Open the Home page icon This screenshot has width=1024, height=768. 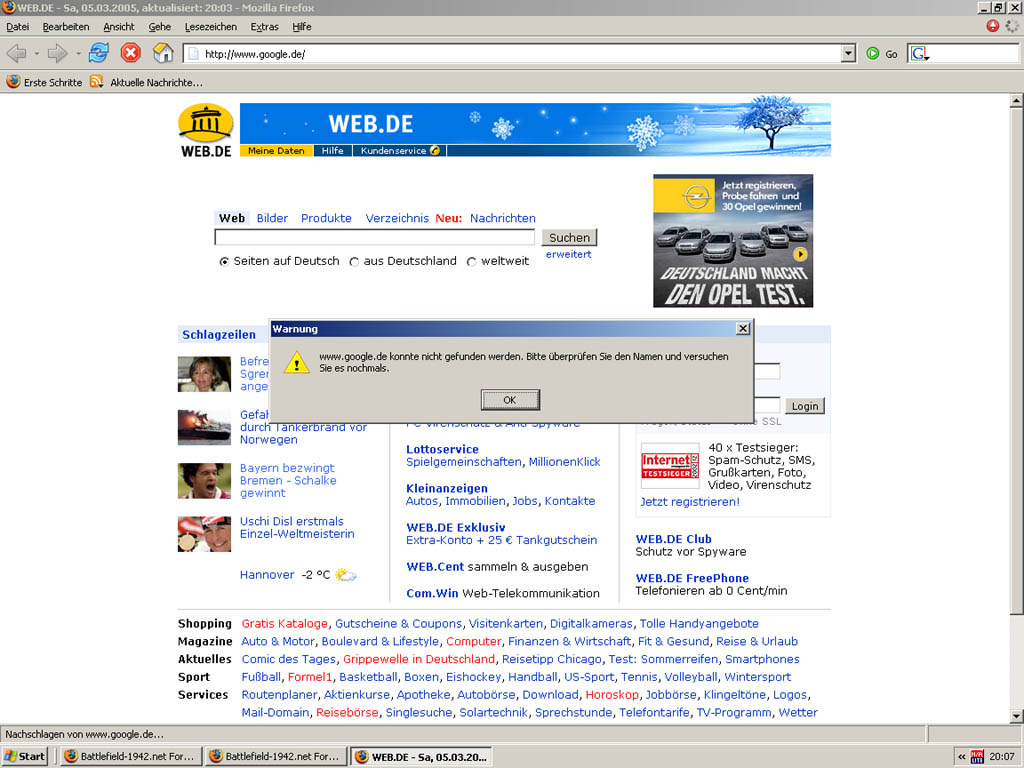pos(163,53)
